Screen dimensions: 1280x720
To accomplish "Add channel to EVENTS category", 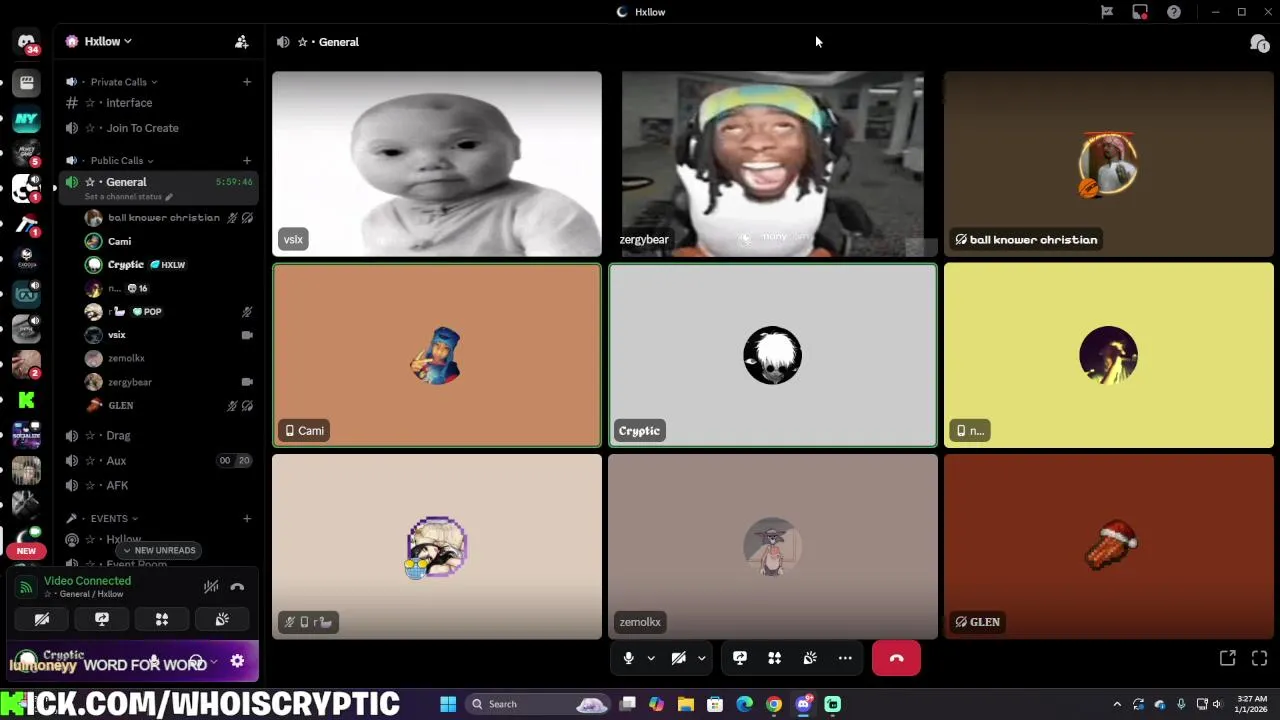I will point(247,518).
